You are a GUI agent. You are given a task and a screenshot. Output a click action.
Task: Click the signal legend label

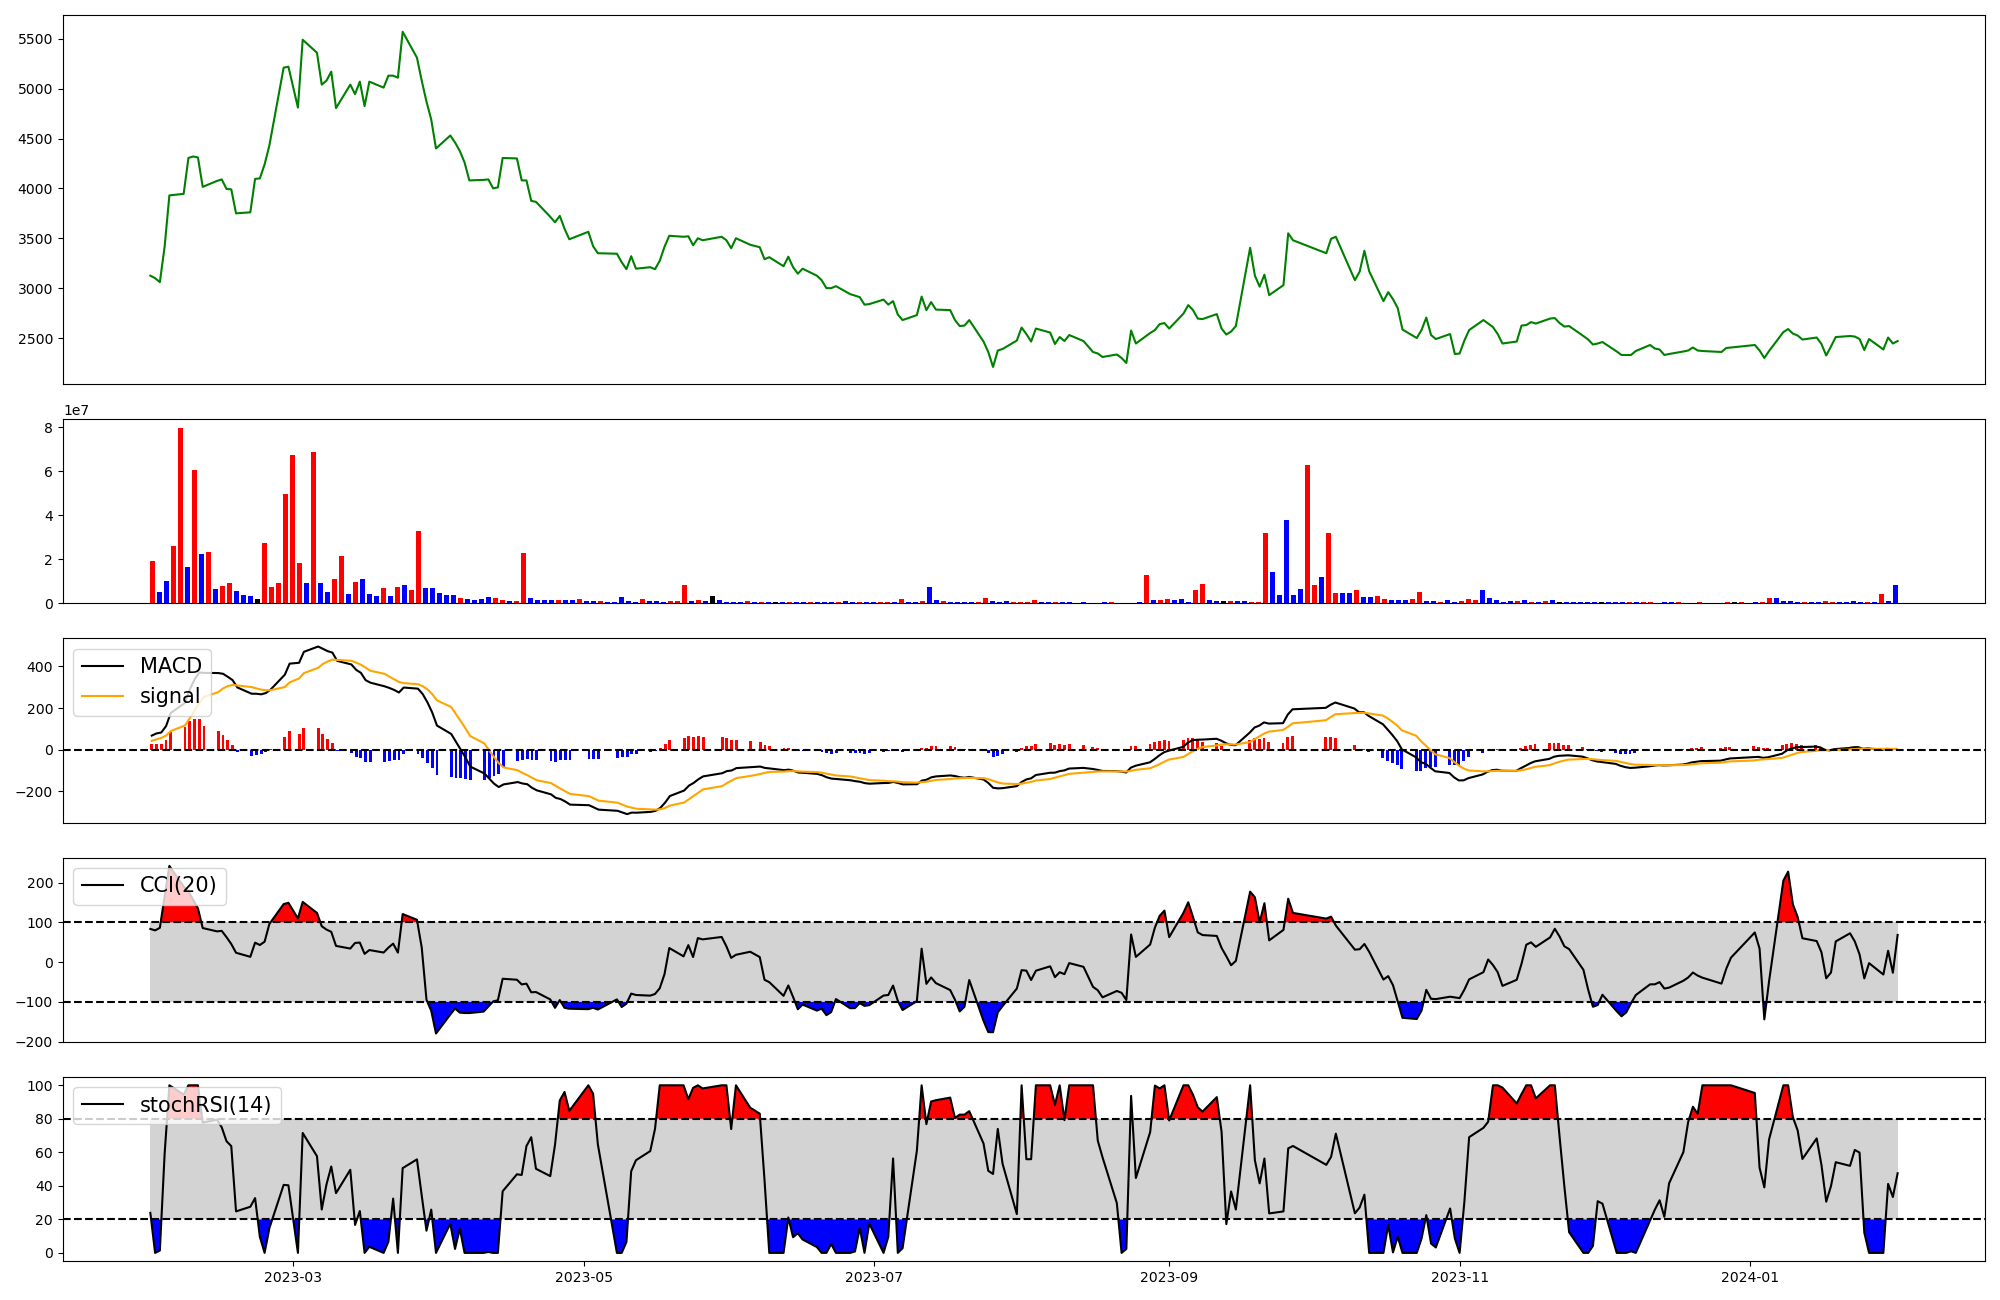click(170, 696)
